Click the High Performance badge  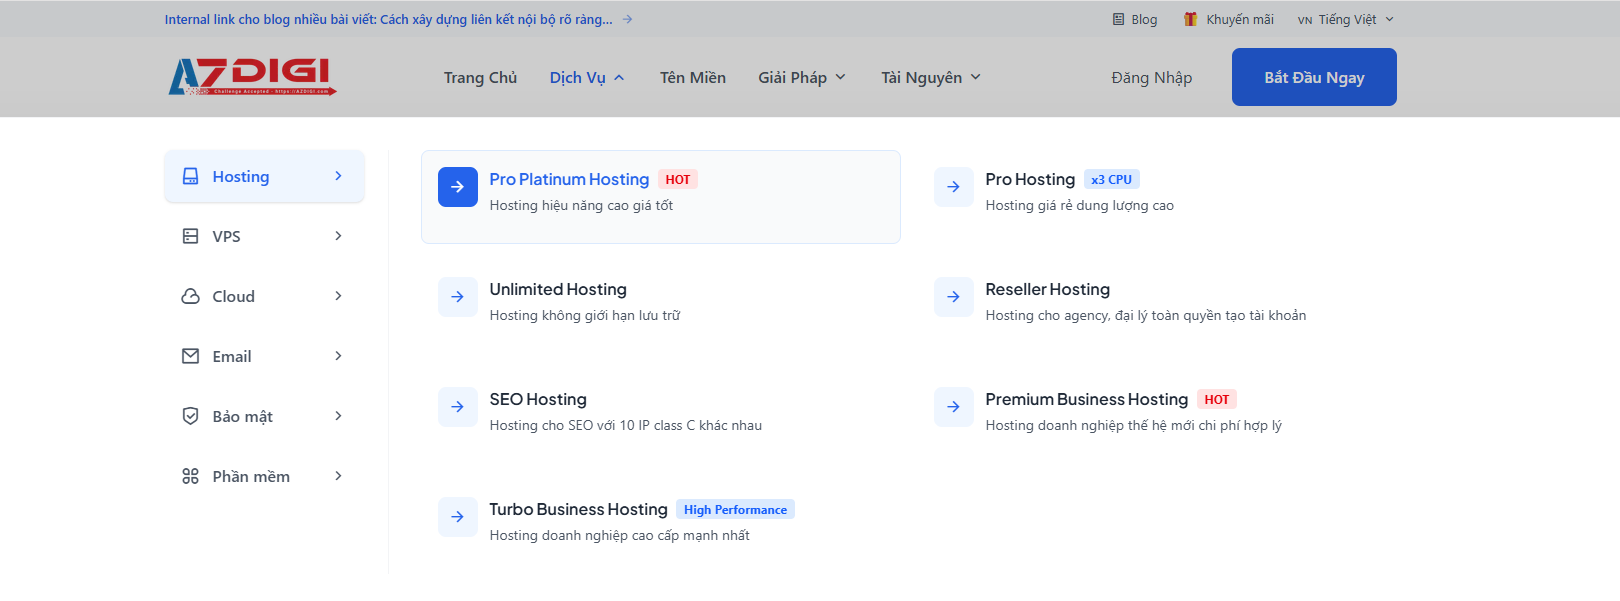pyautogui.click(x=735, y=510)
